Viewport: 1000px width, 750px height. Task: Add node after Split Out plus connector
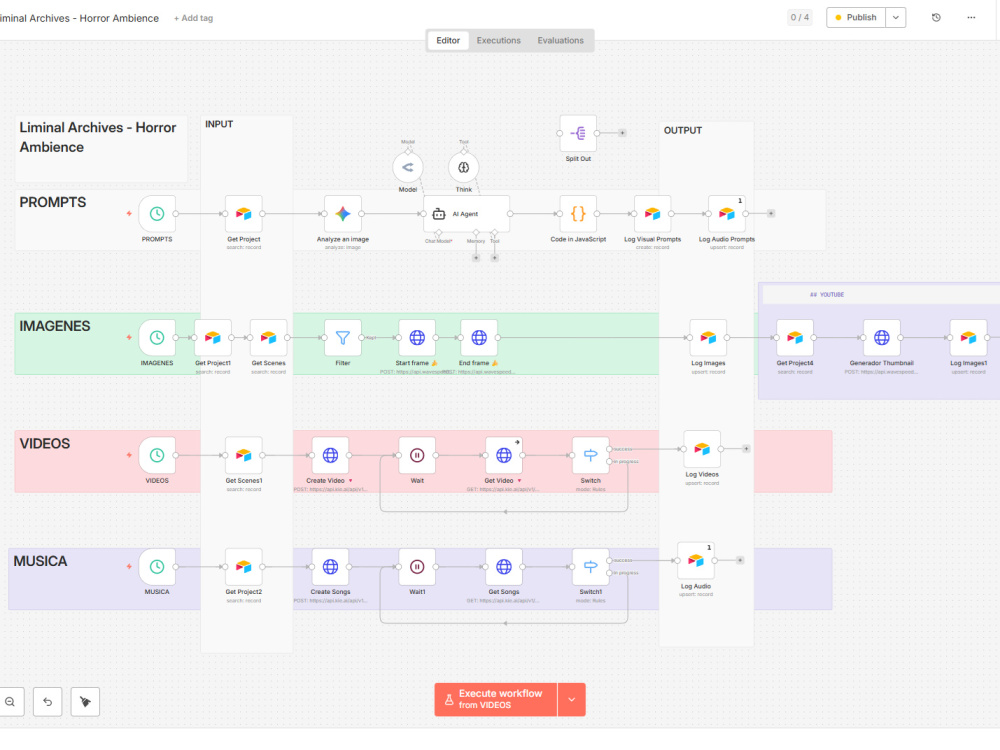[622, 133]
